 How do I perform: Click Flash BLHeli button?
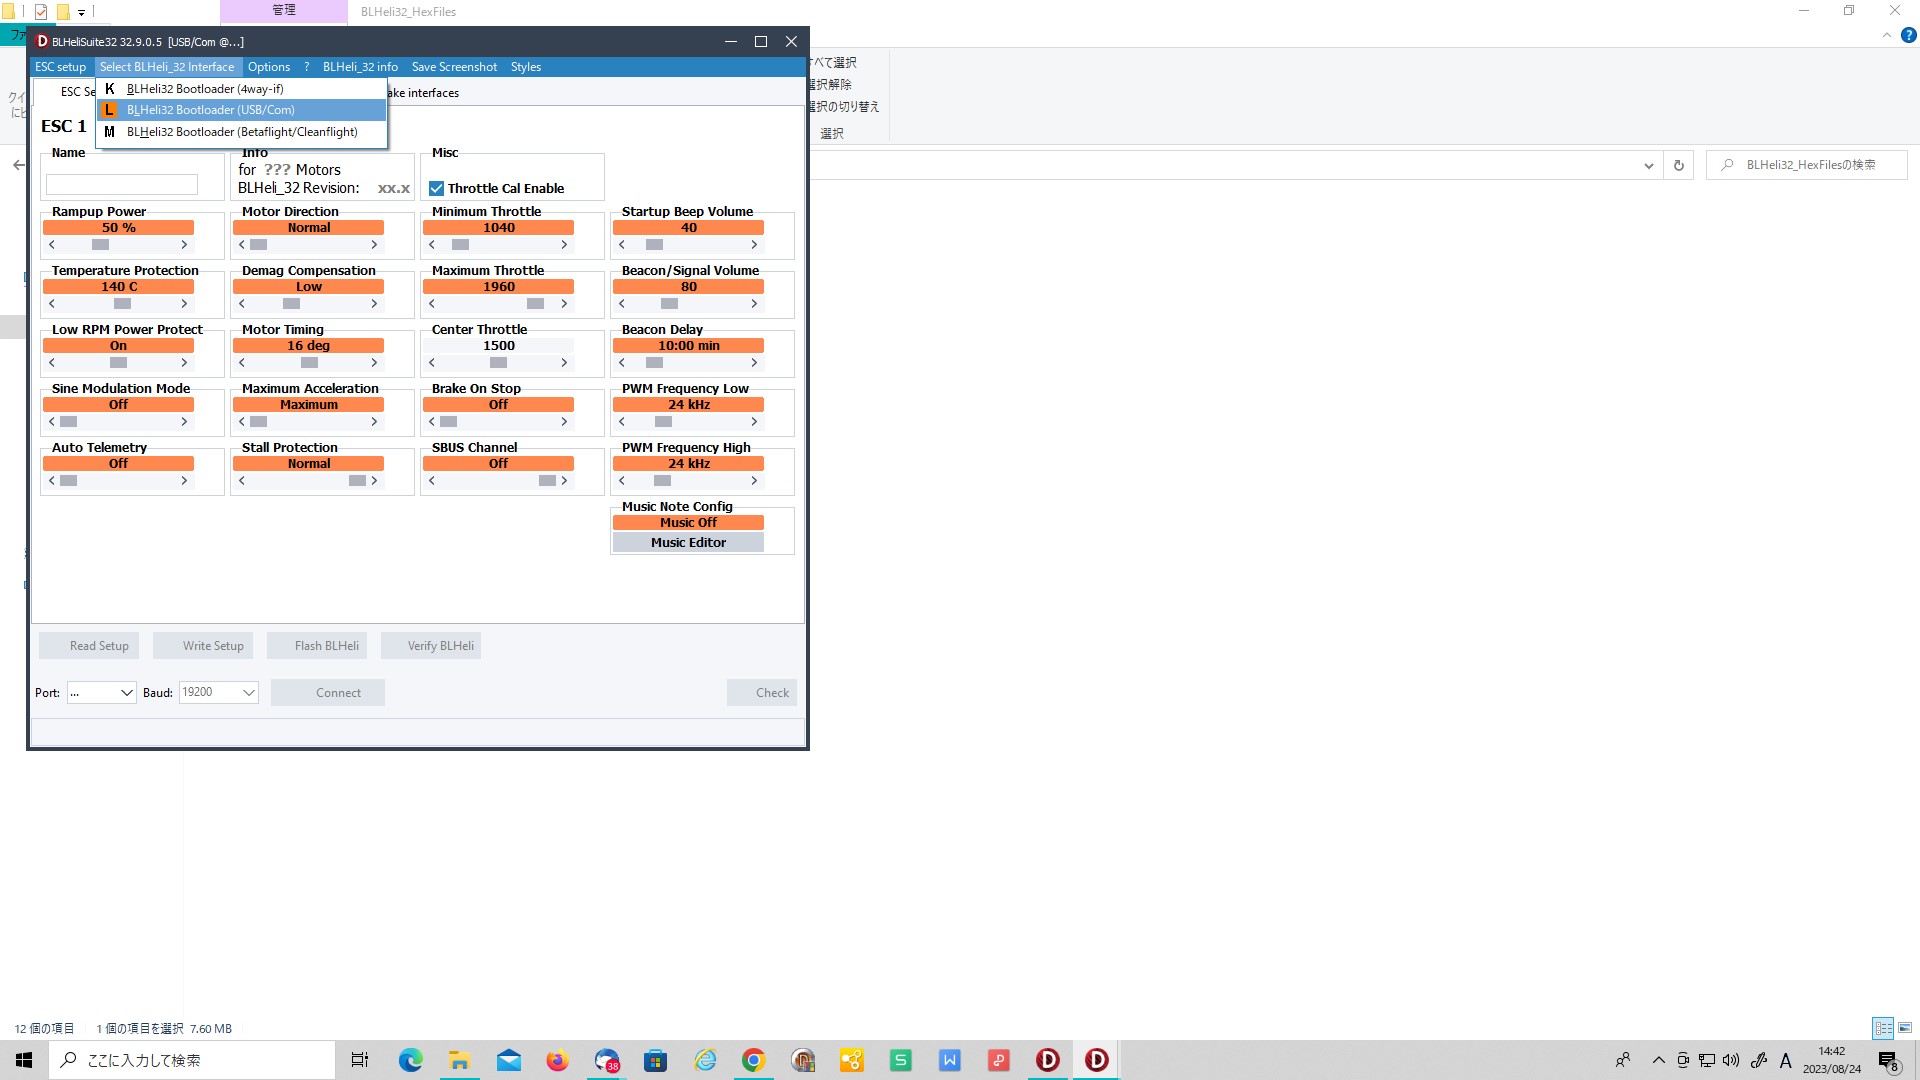pos(317,646)
